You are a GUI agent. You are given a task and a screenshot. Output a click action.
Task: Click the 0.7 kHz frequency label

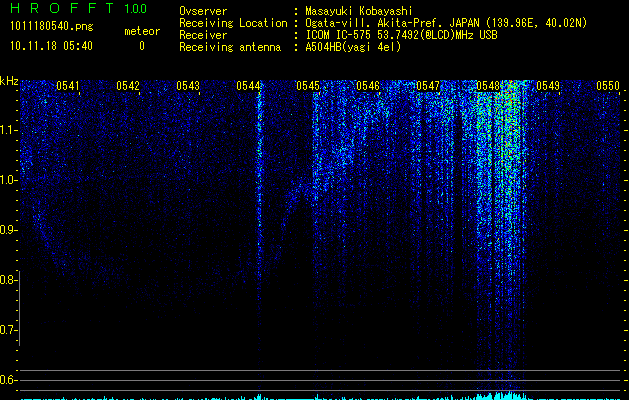coord(8,330)
